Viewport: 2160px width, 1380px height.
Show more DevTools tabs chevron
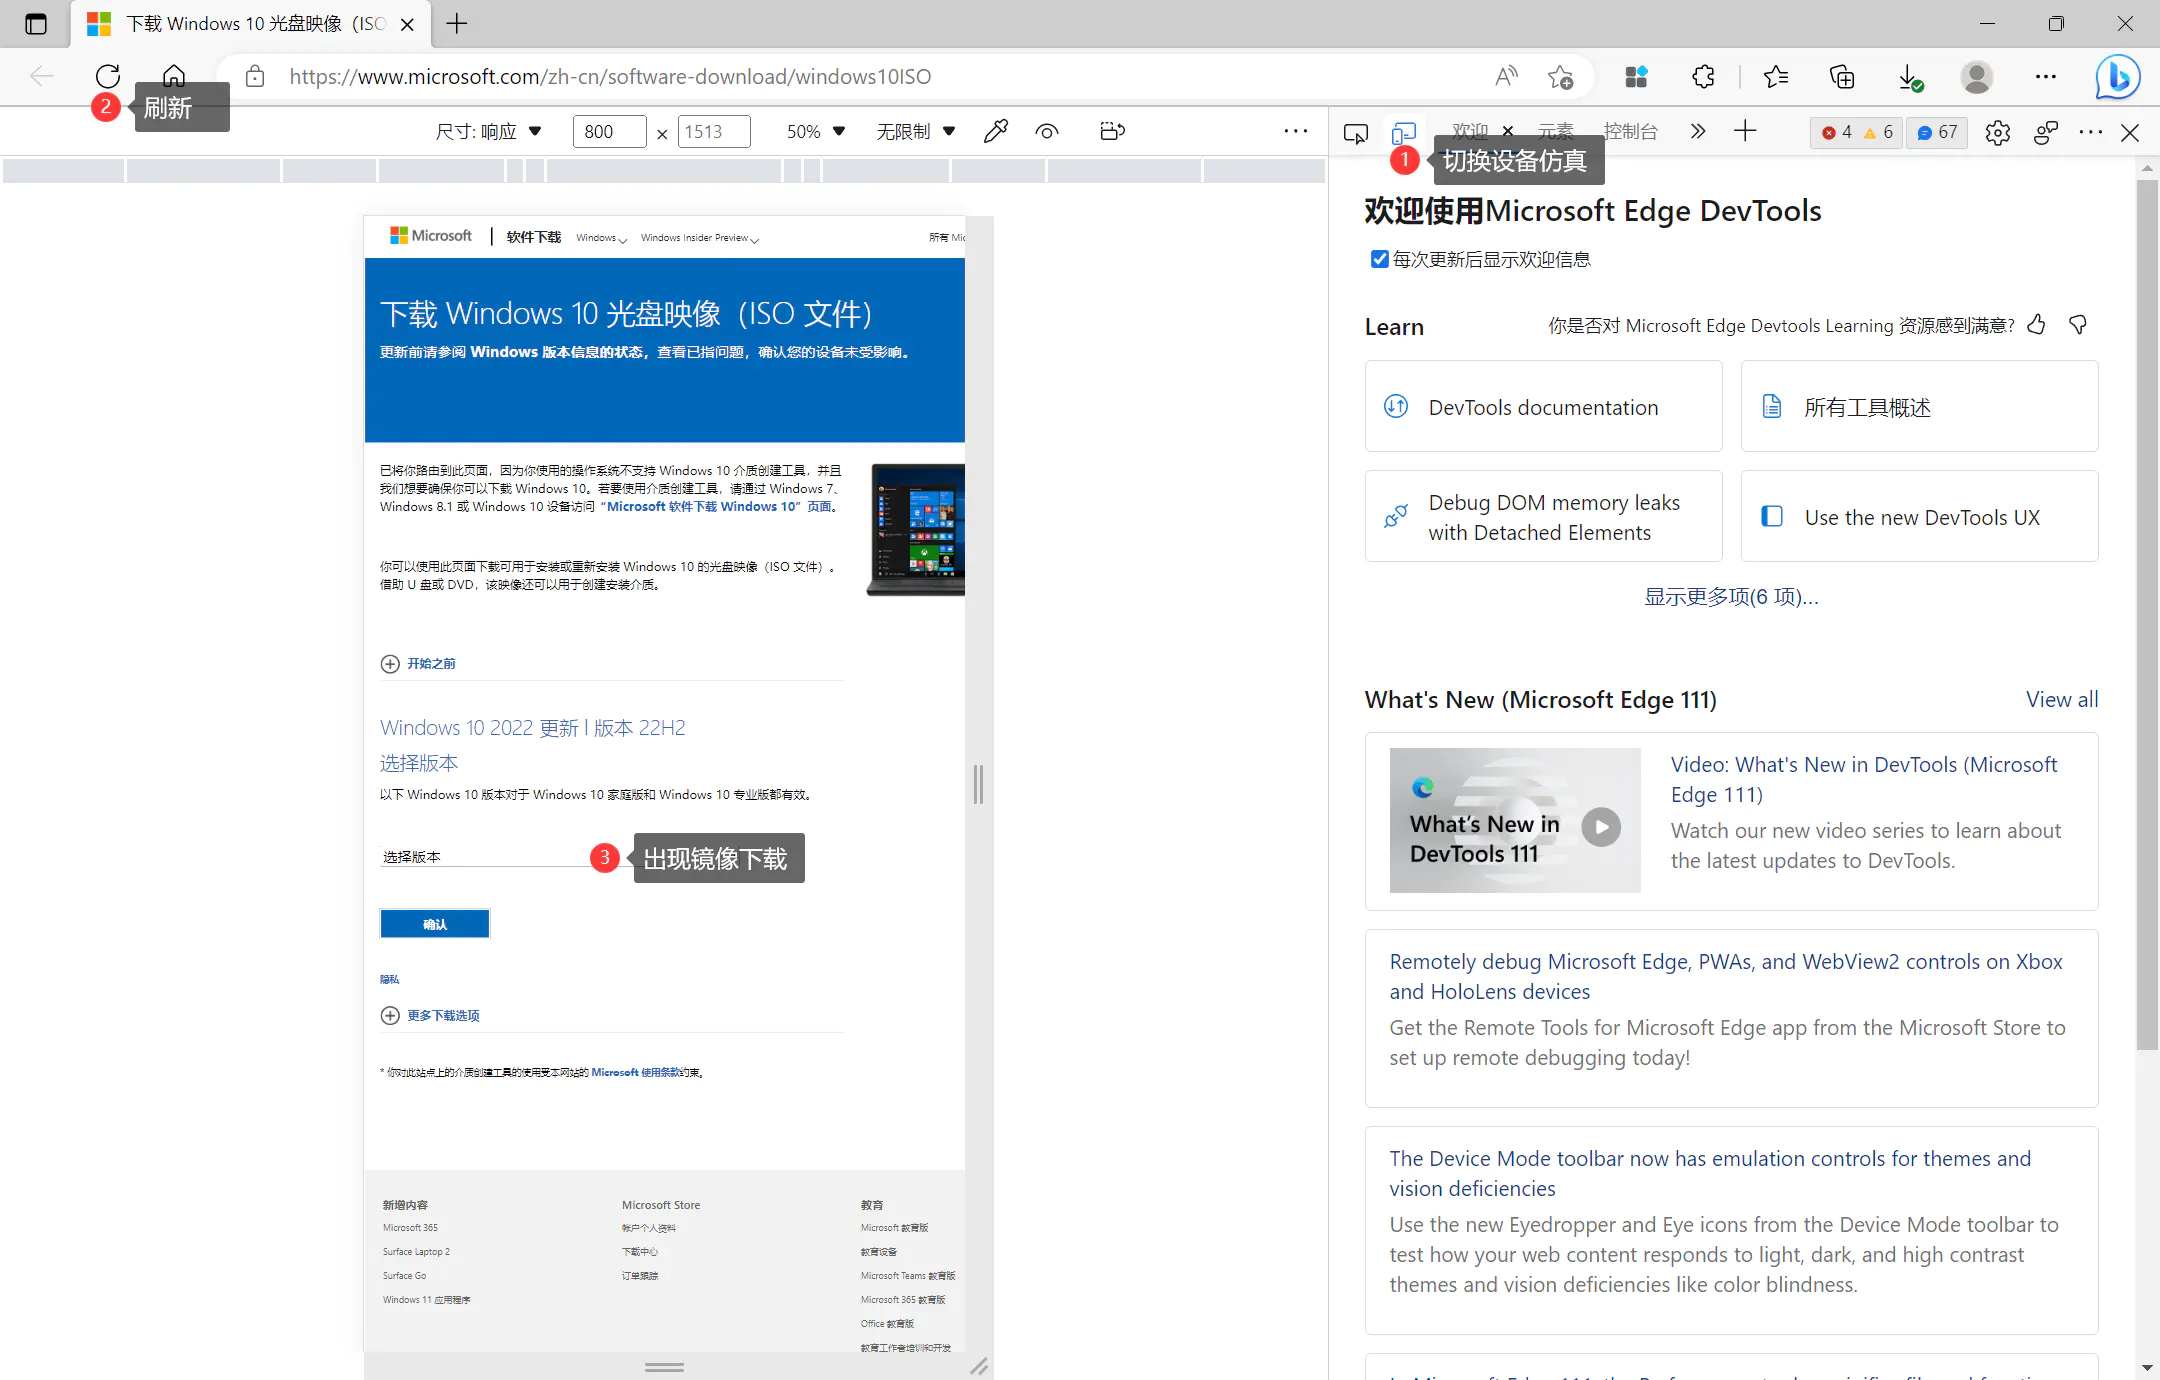1697,131
